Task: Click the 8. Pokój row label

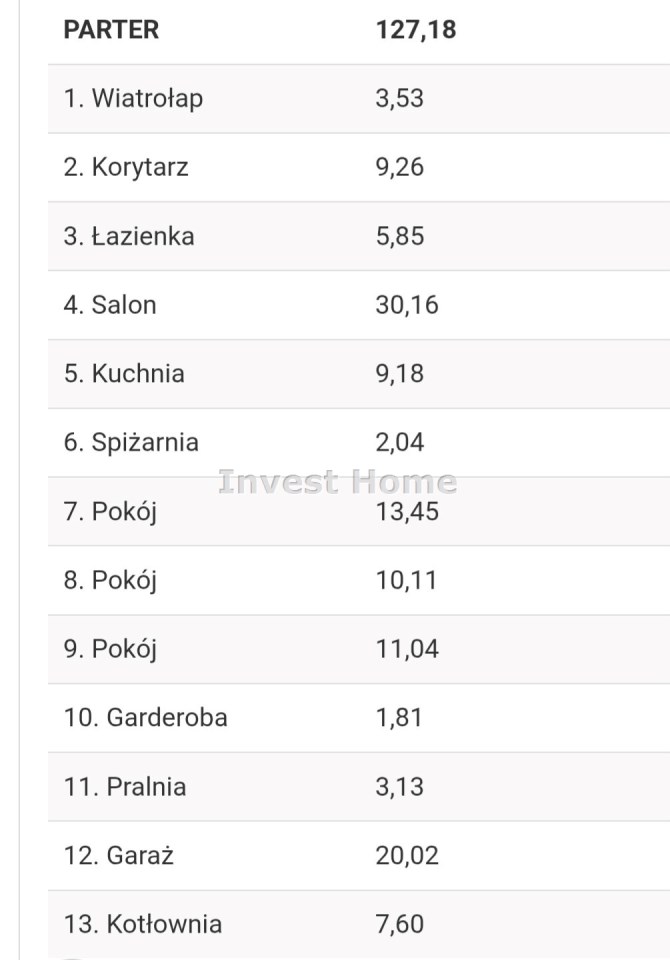Action: [x=110, y=580]
